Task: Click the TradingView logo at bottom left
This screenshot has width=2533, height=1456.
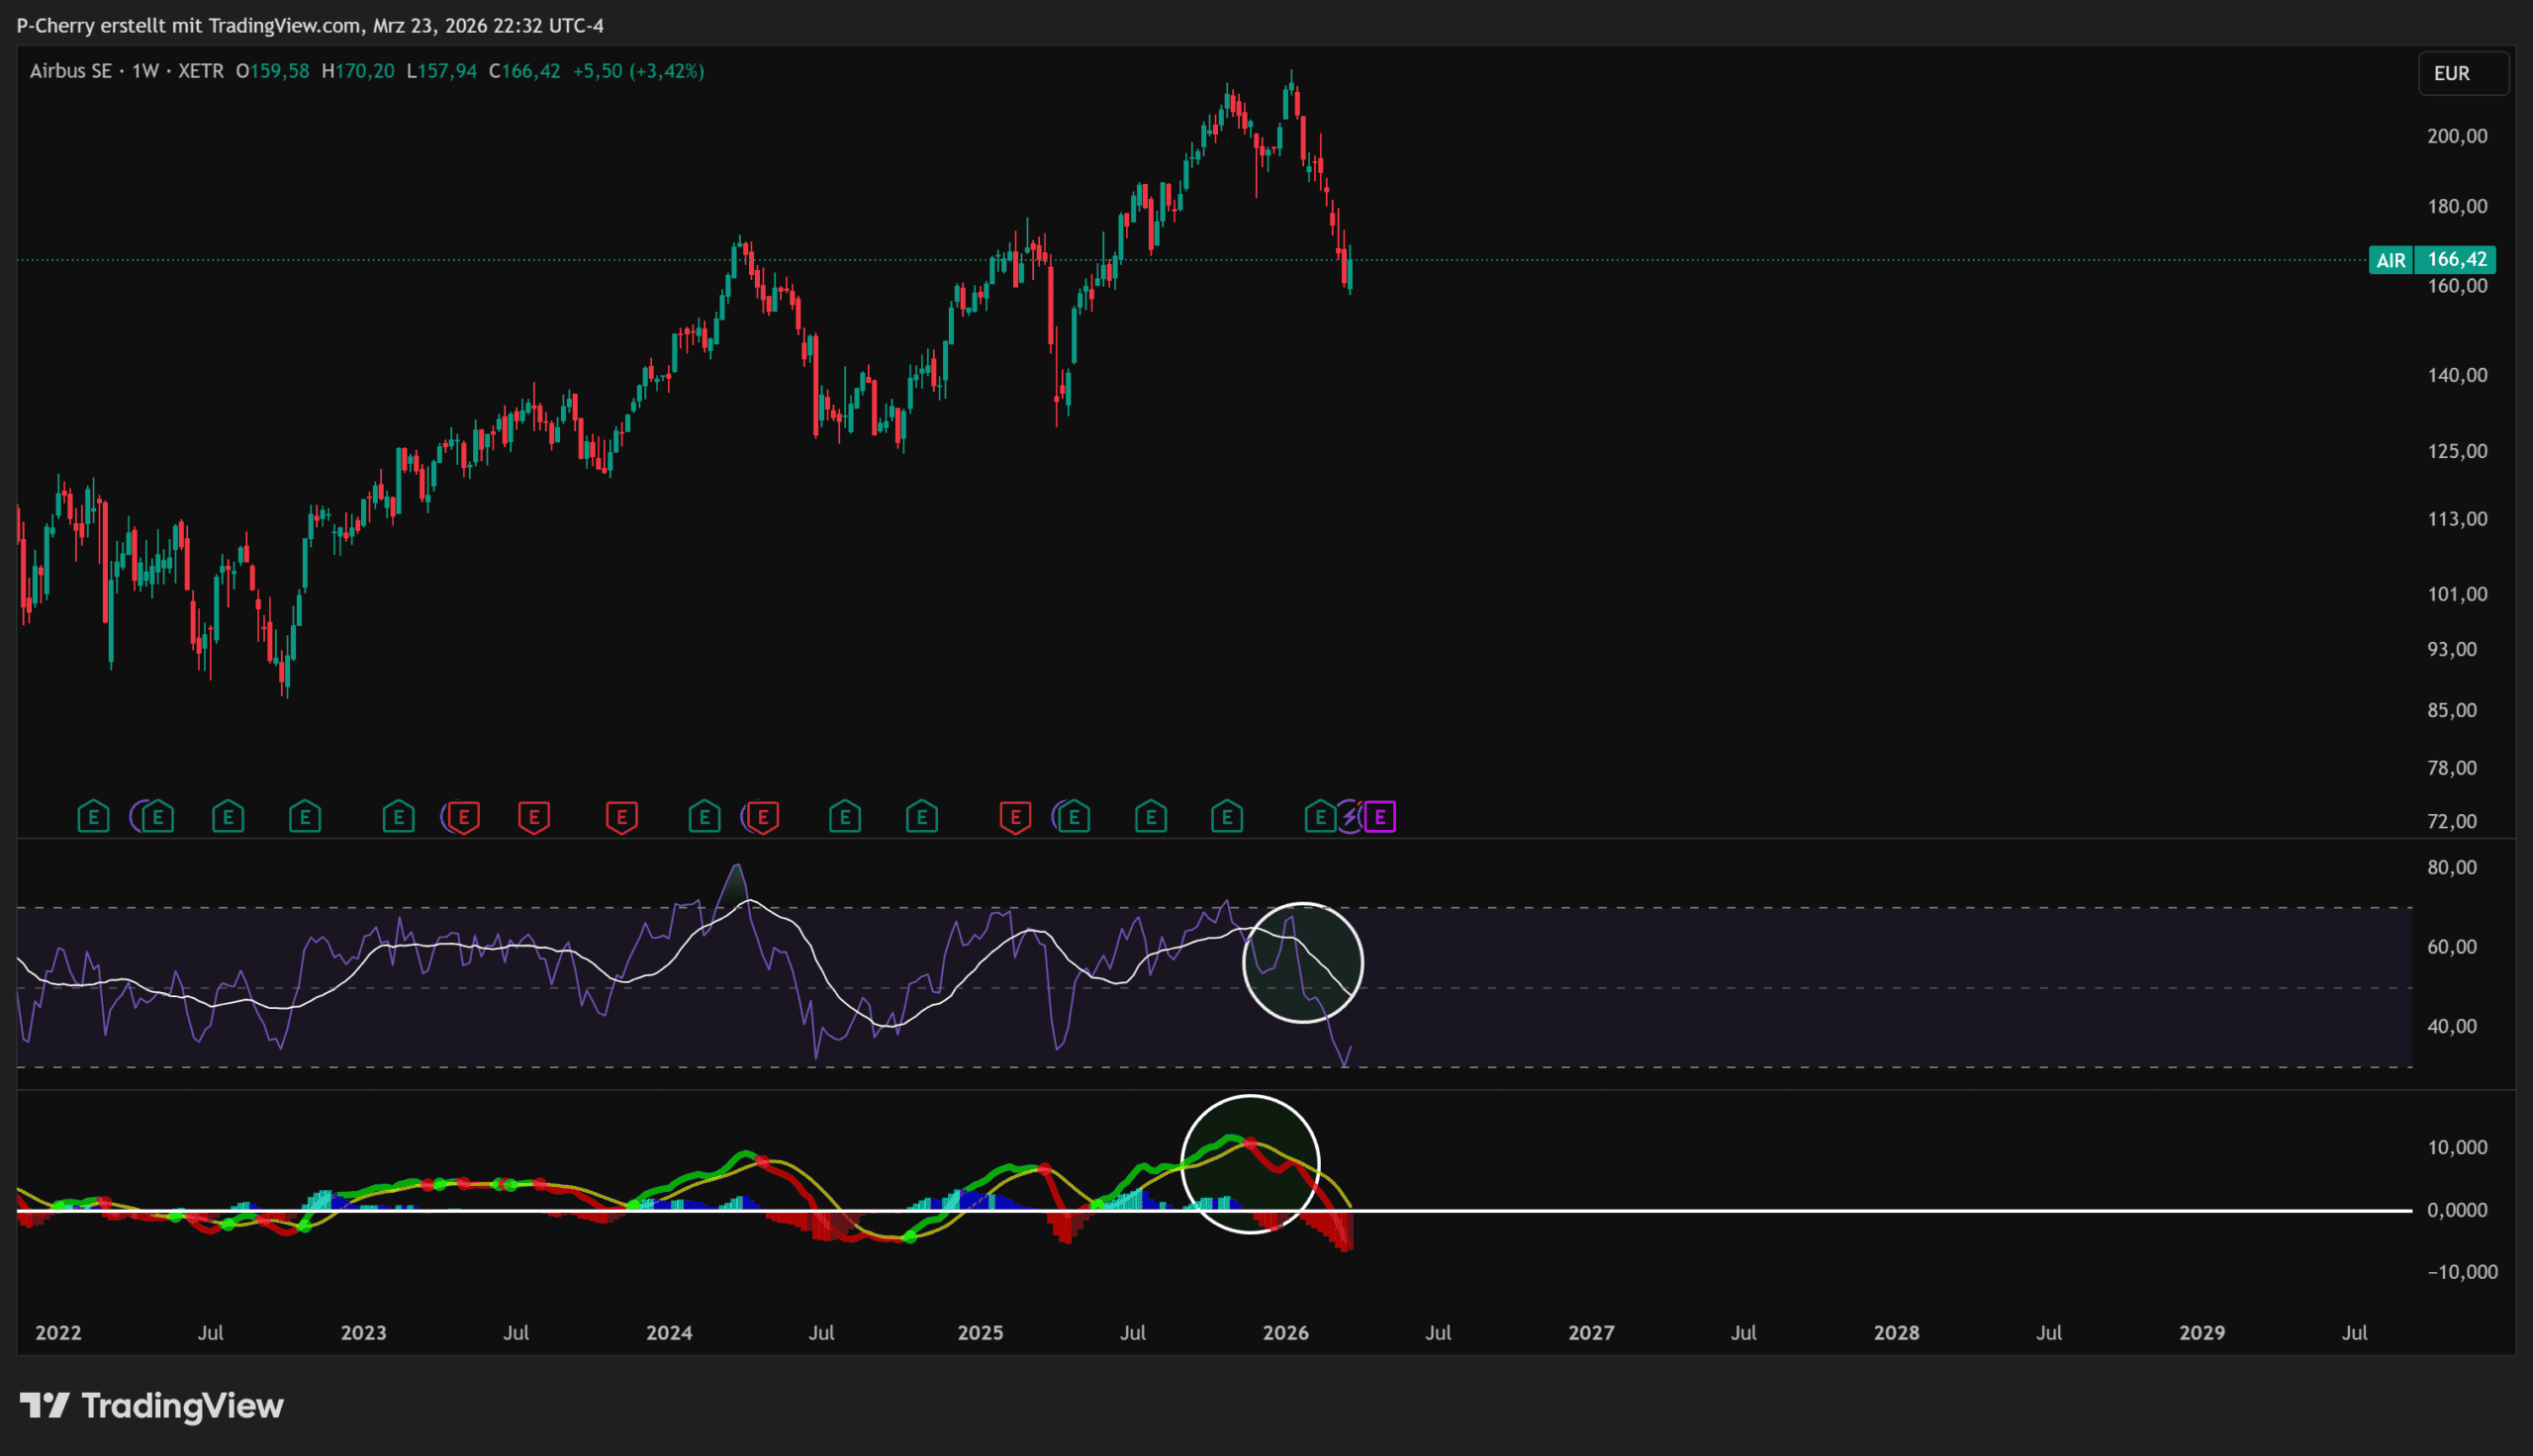Action: (x=152, y=1405)
